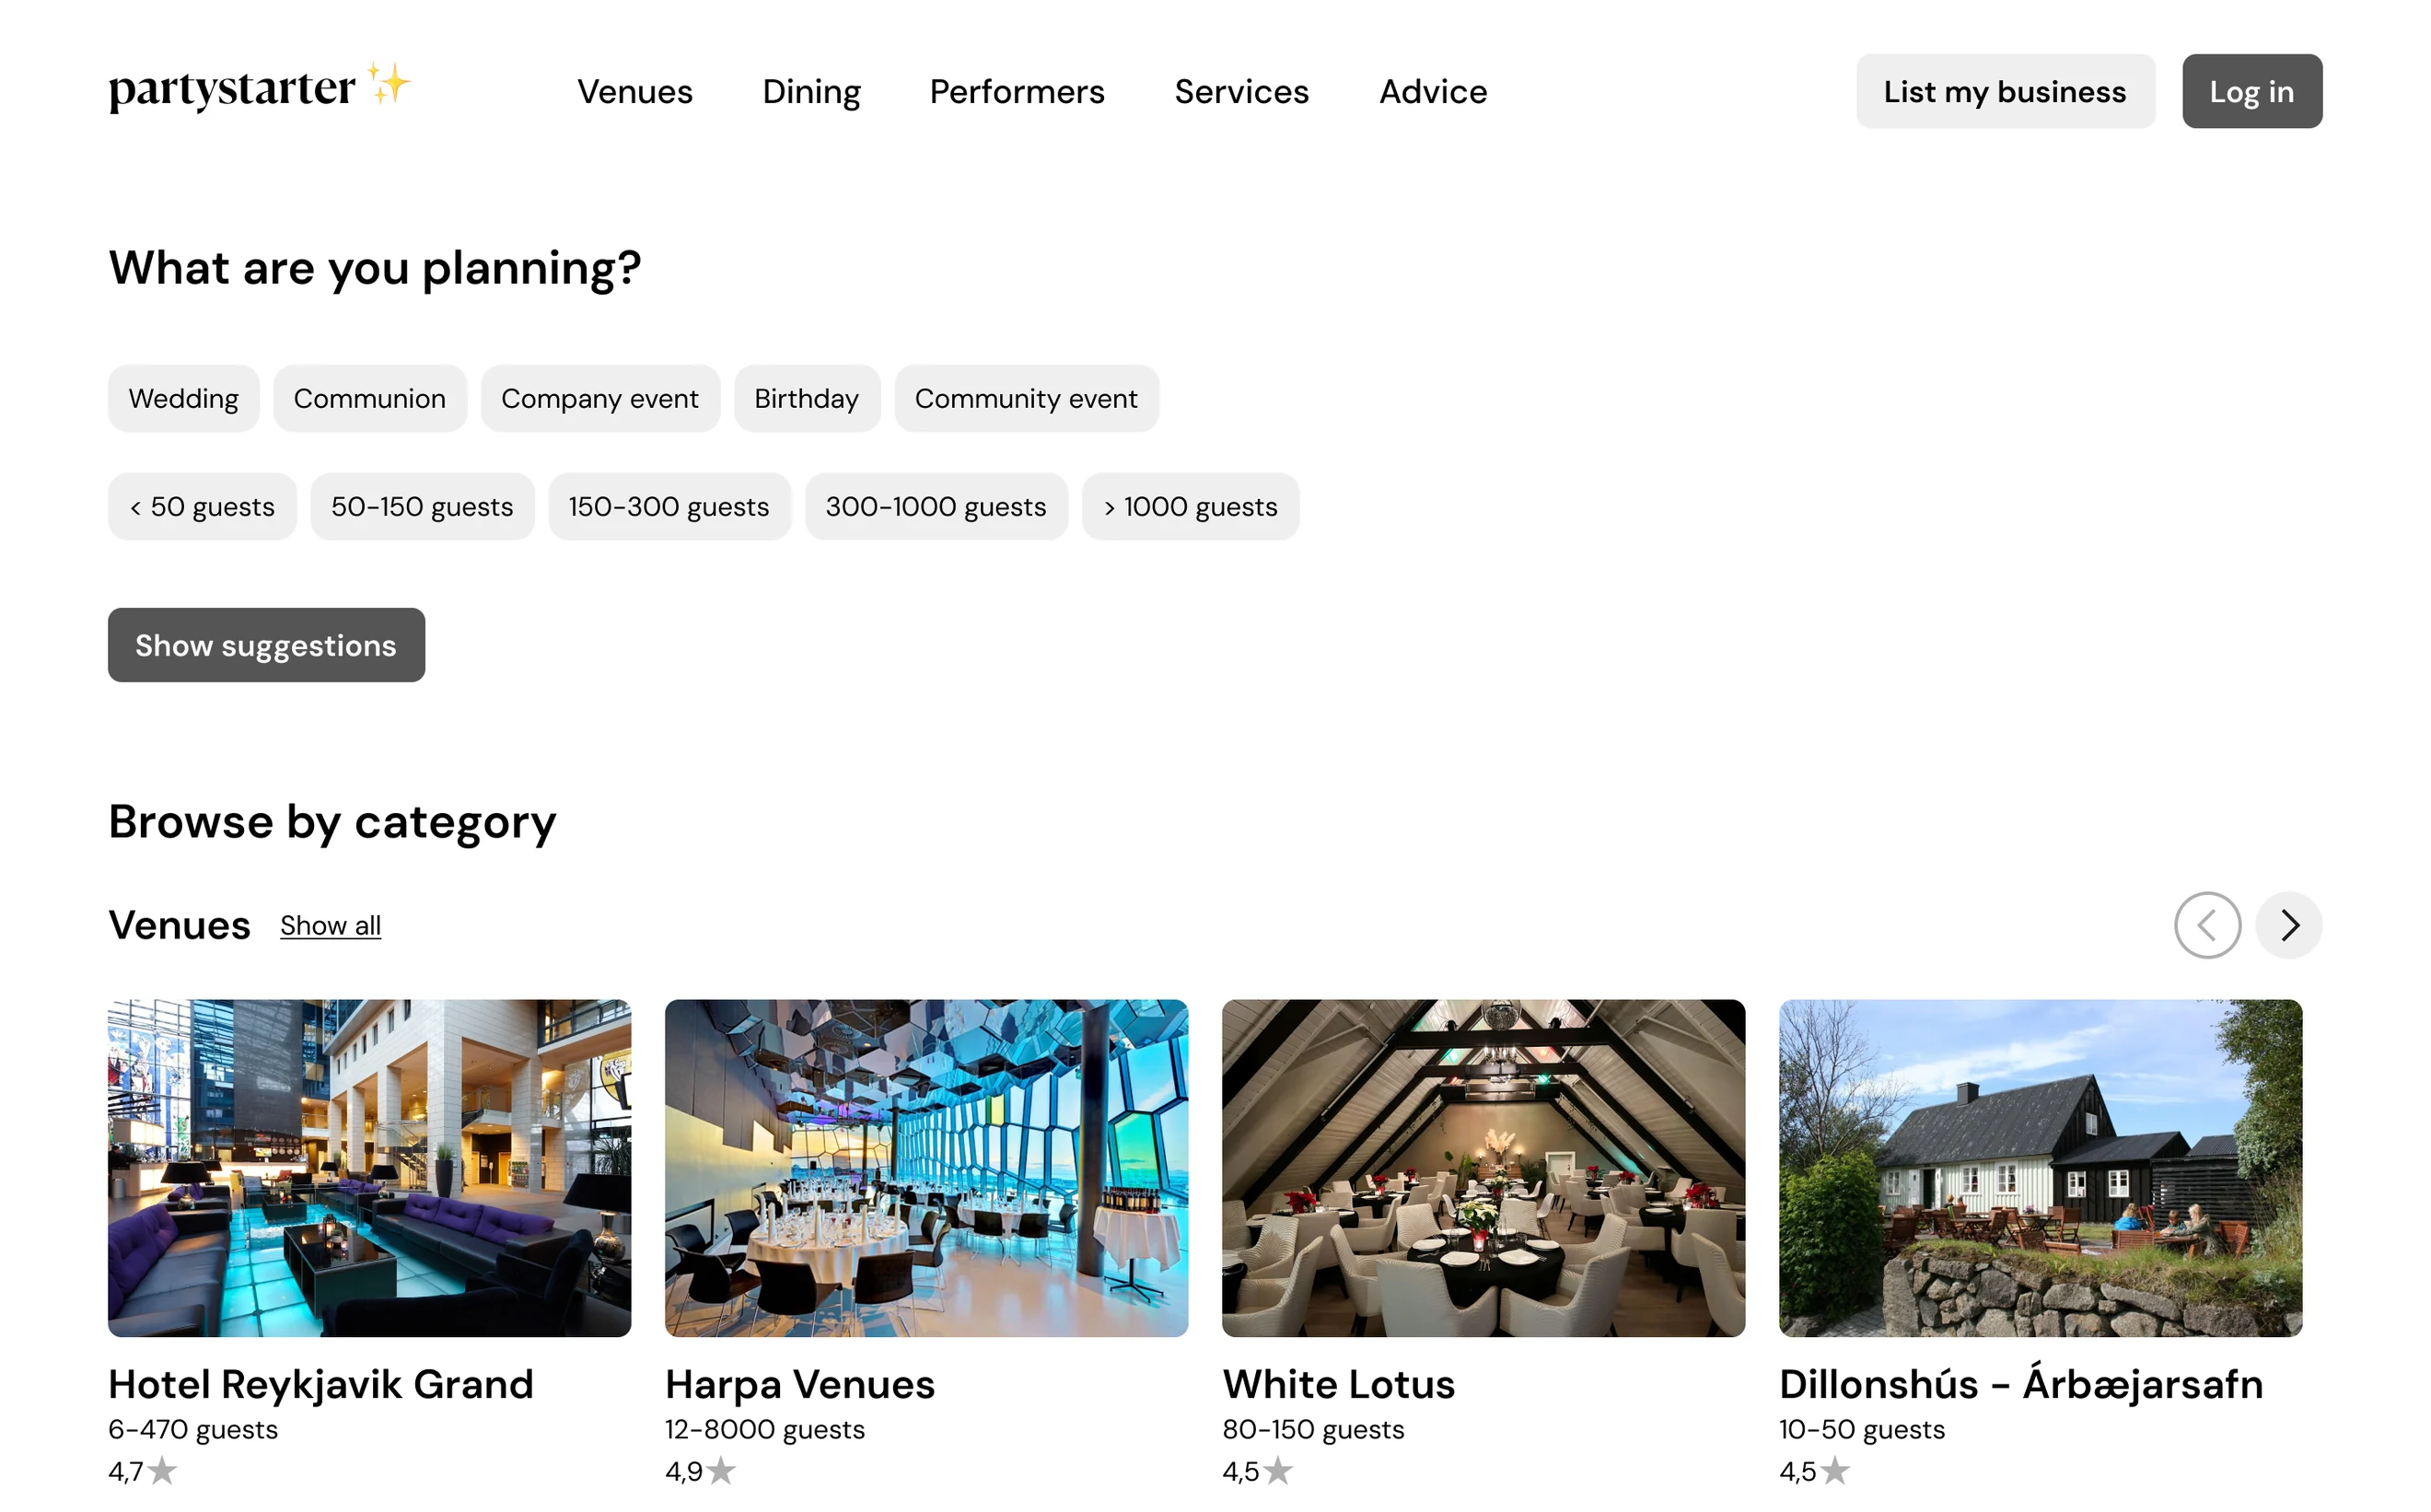Open Show all venues link
This screenshot has width=2431, height=1512.
click(330, 926)
